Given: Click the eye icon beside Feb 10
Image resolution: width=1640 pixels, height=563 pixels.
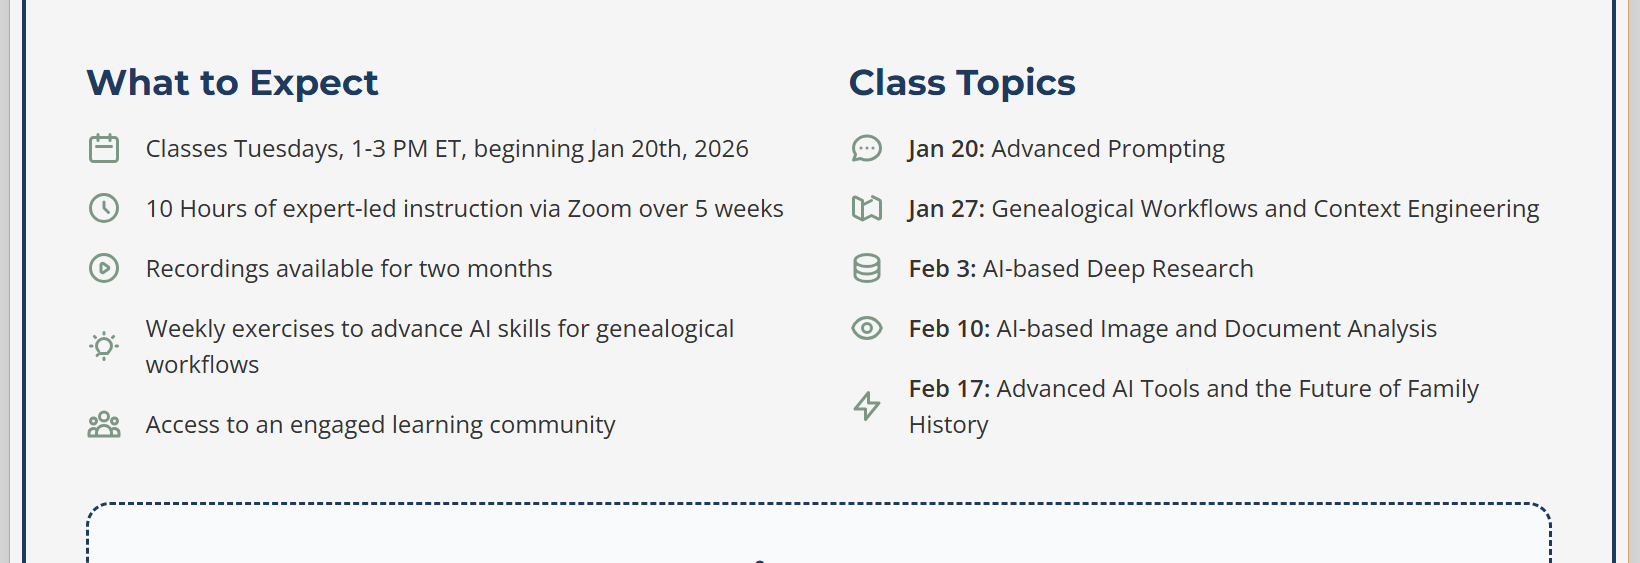Looking at the screenshot, I should pos(867,328).
